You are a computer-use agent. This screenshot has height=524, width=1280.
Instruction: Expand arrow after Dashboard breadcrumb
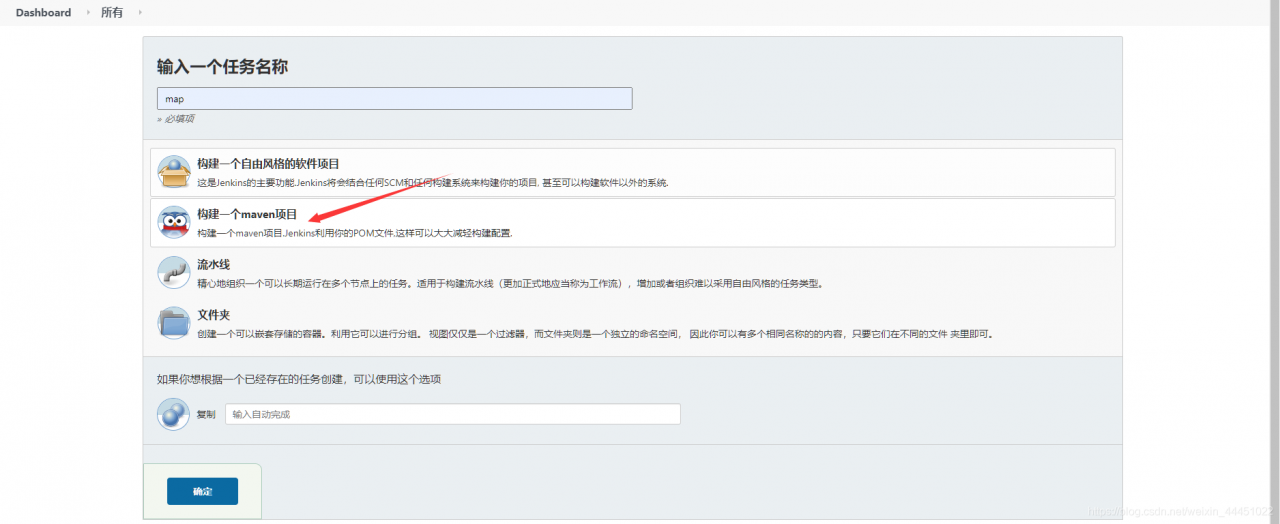87,13
